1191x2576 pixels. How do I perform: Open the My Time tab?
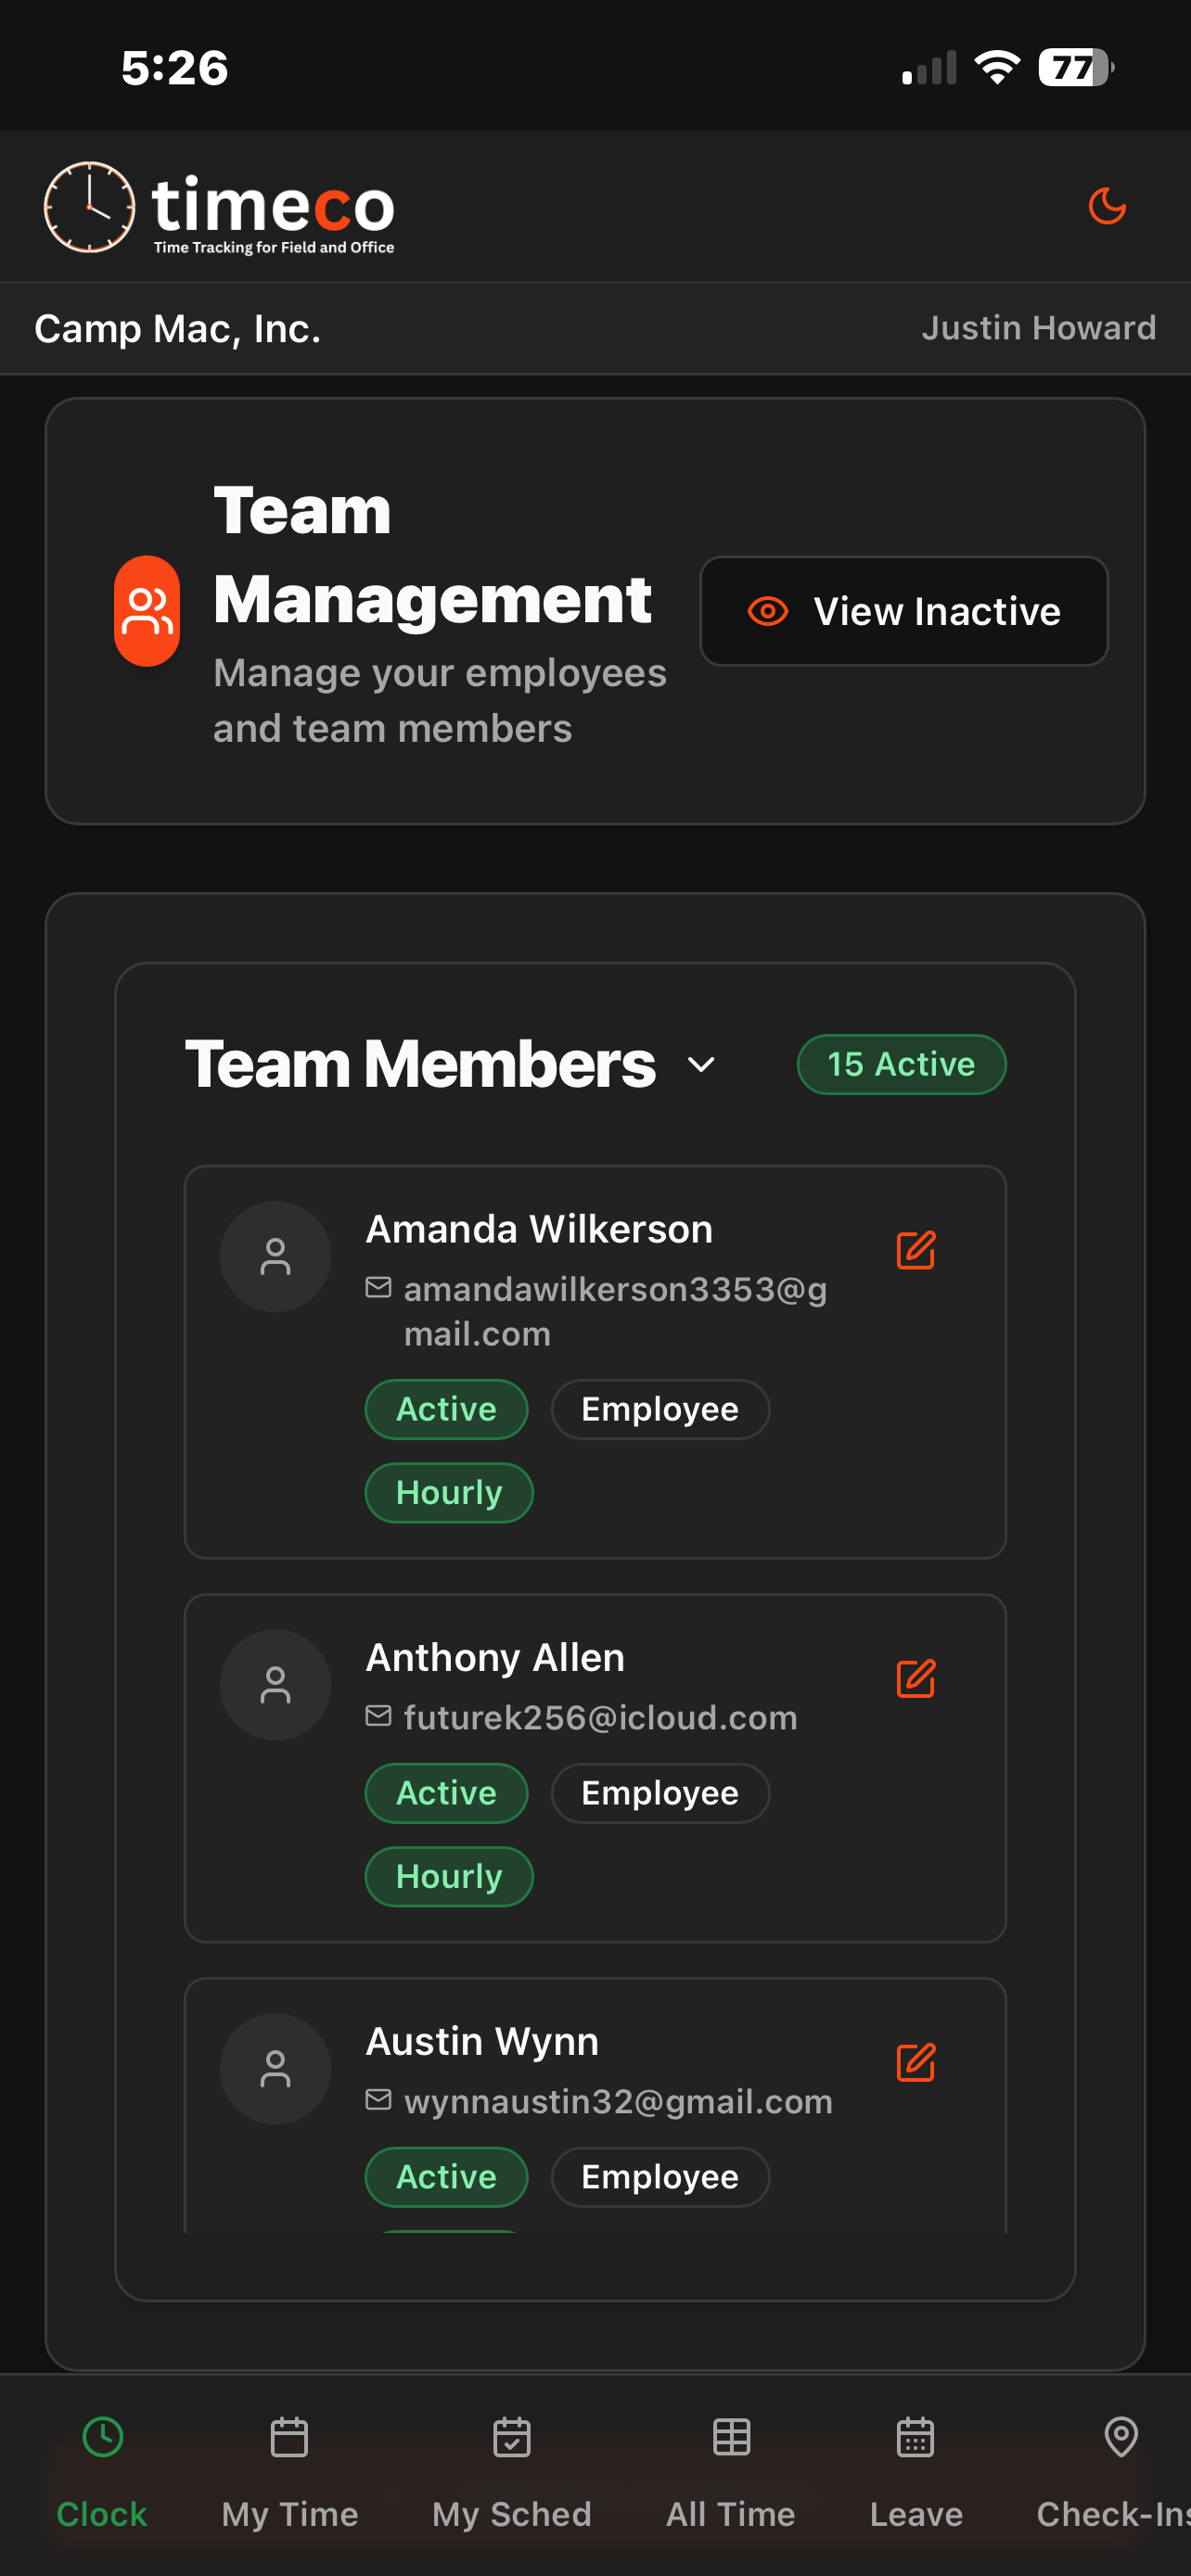click(x=289, y=2473)
